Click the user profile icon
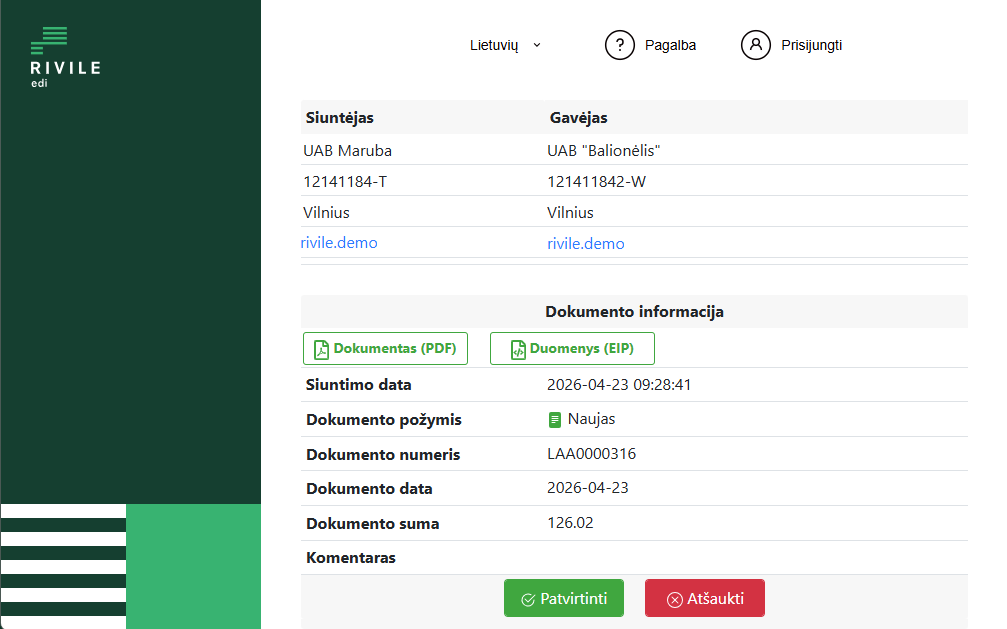 (756, 45)
